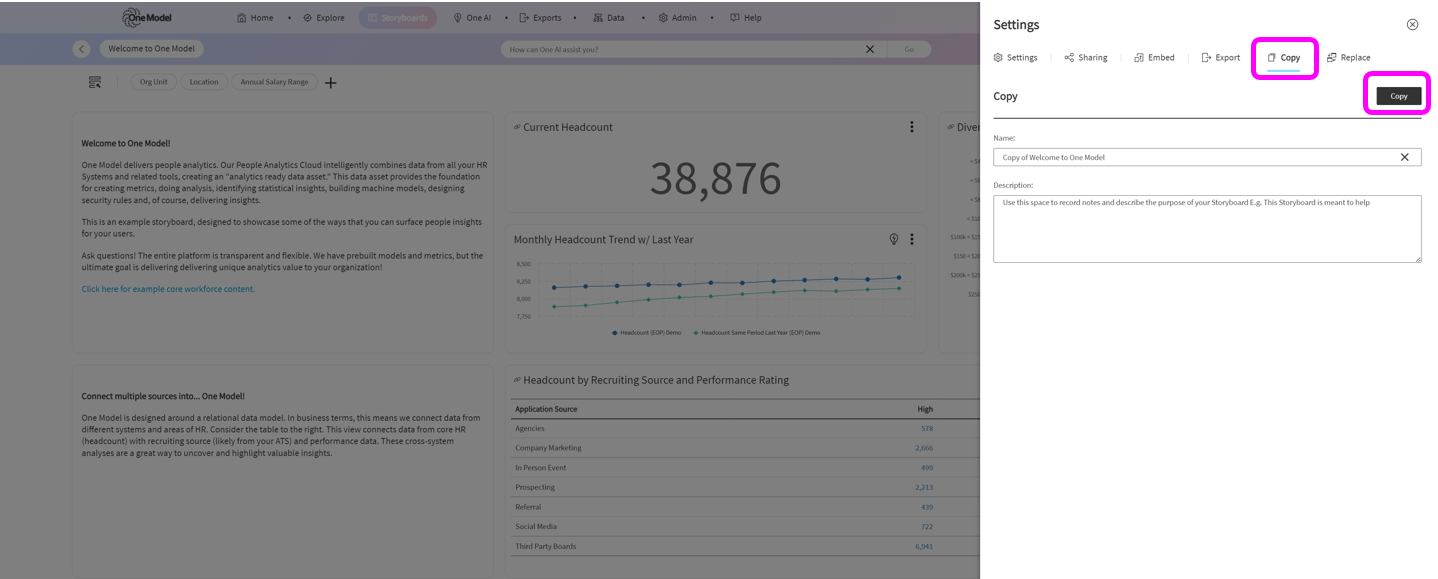Expand the Location filter
Screen dimensions: 1438x579
pos(204,82)
